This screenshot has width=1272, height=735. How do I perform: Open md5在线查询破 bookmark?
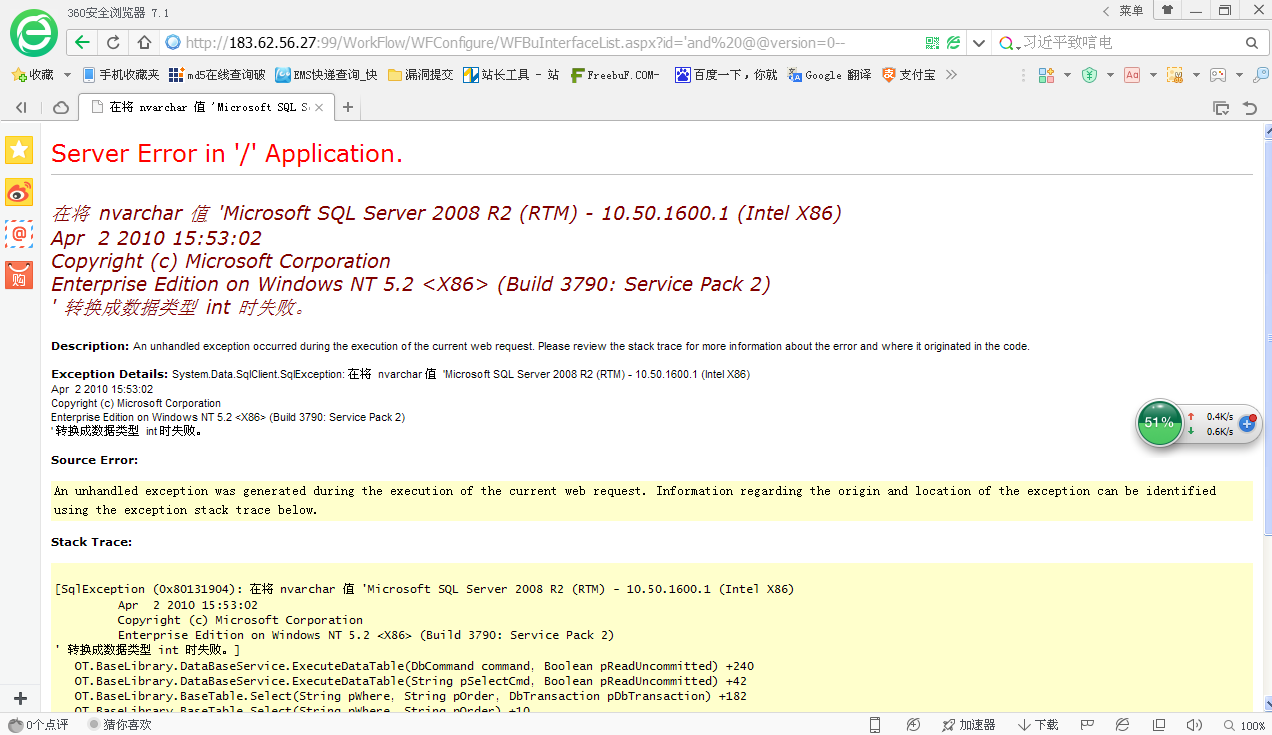(218, 75)
